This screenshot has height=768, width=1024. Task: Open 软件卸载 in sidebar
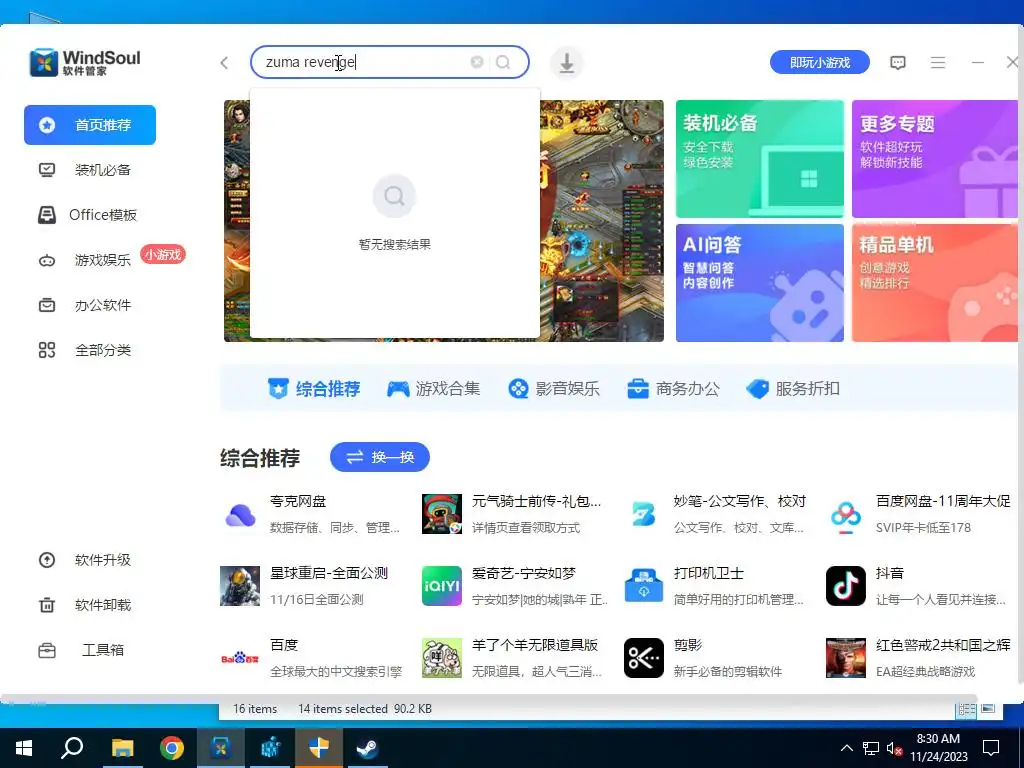[x=90, y=605]
